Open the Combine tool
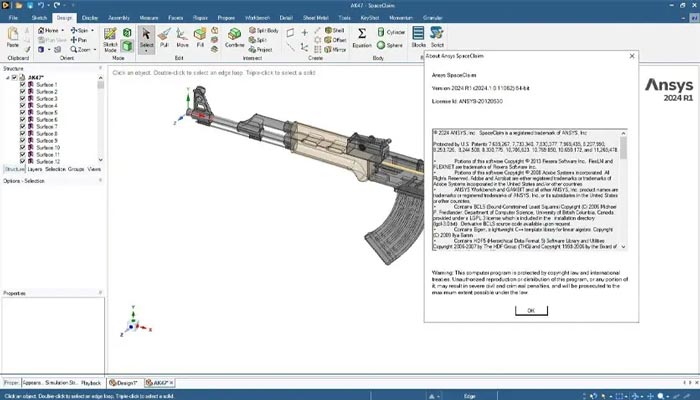This screenshot has height=400, width=700. point(234,38)
